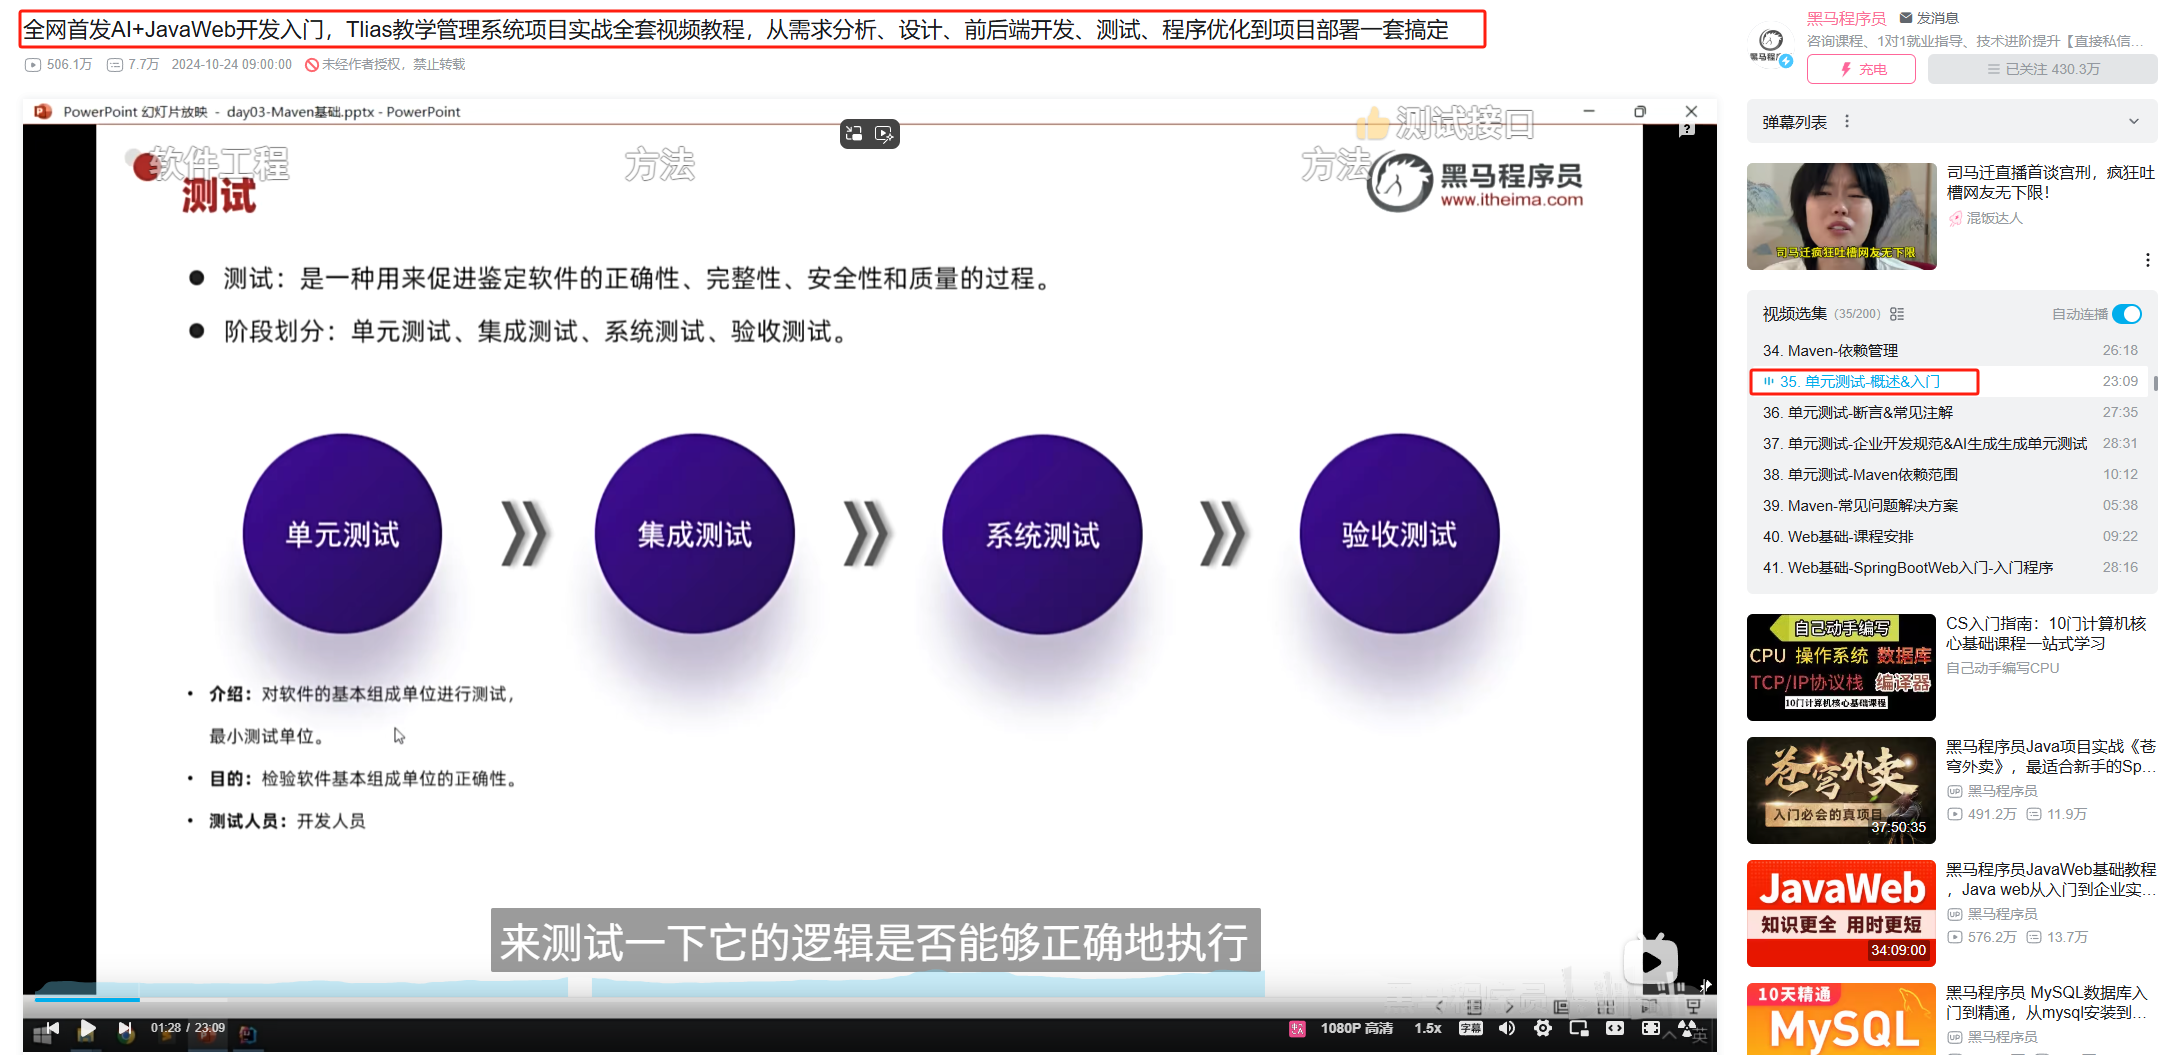Open 黑马程序员 uploader name link
The width and height of the screenshot is (2162, 1055).
point(1846,18)
